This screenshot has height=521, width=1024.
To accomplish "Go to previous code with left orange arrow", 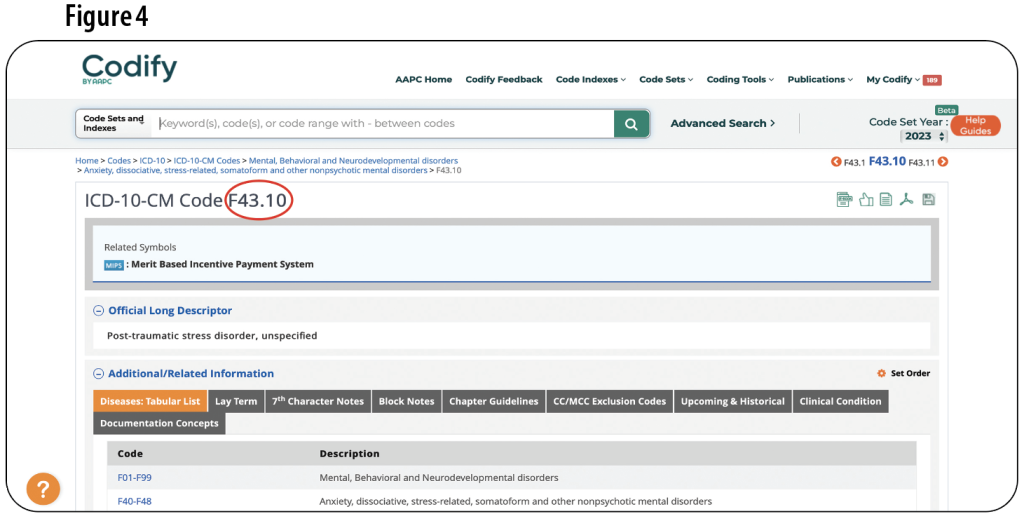I will (835, 161).
